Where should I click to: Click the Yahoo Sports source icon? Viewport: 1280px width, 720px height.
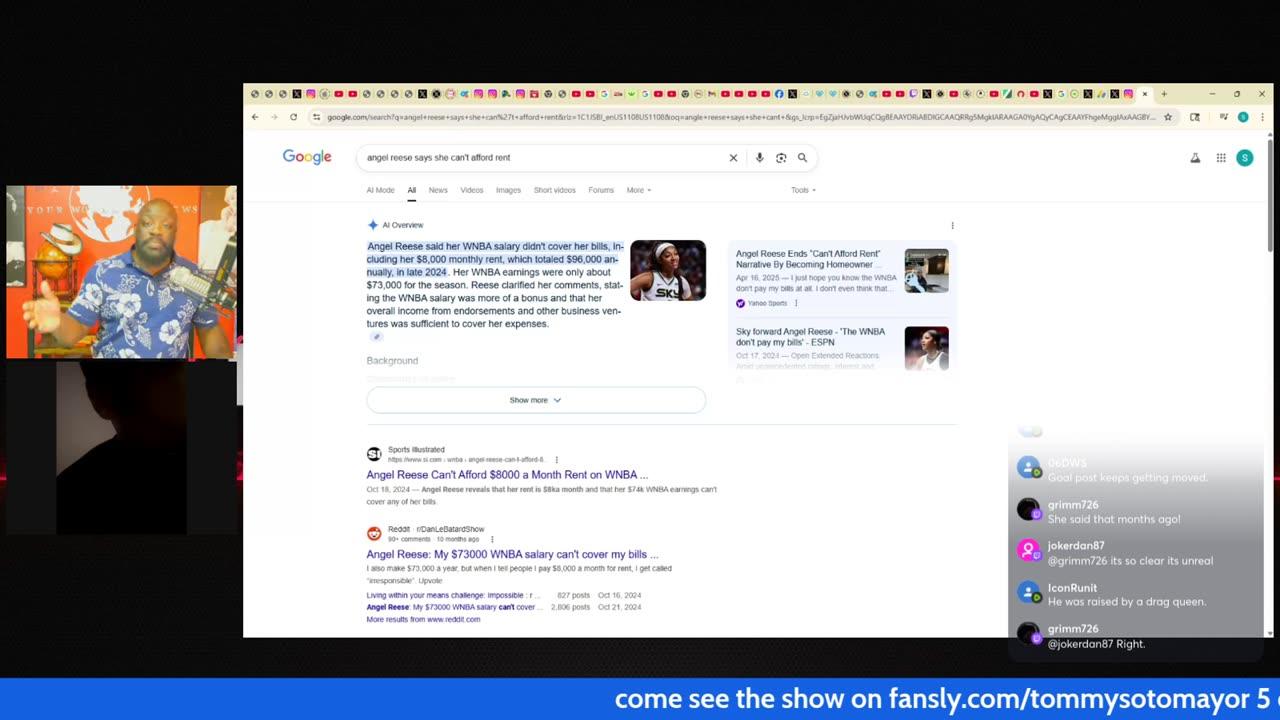pyautogui.click(x=740, y=303)
